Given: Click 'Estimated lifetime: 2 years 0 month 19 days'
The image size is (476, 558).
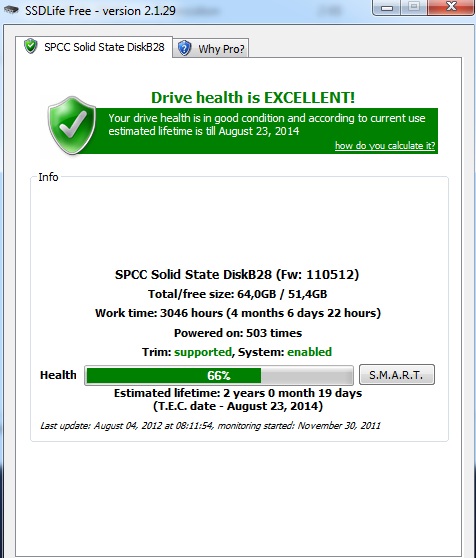Looking at the screenshot, I should pyautogui.click(x=238, y=393).
